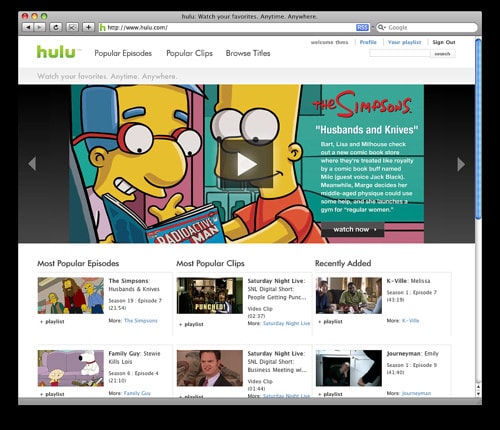Advance to next featured slide arrow
The width and height of the screenshot is (500, 430).
[x=461, y=164]
